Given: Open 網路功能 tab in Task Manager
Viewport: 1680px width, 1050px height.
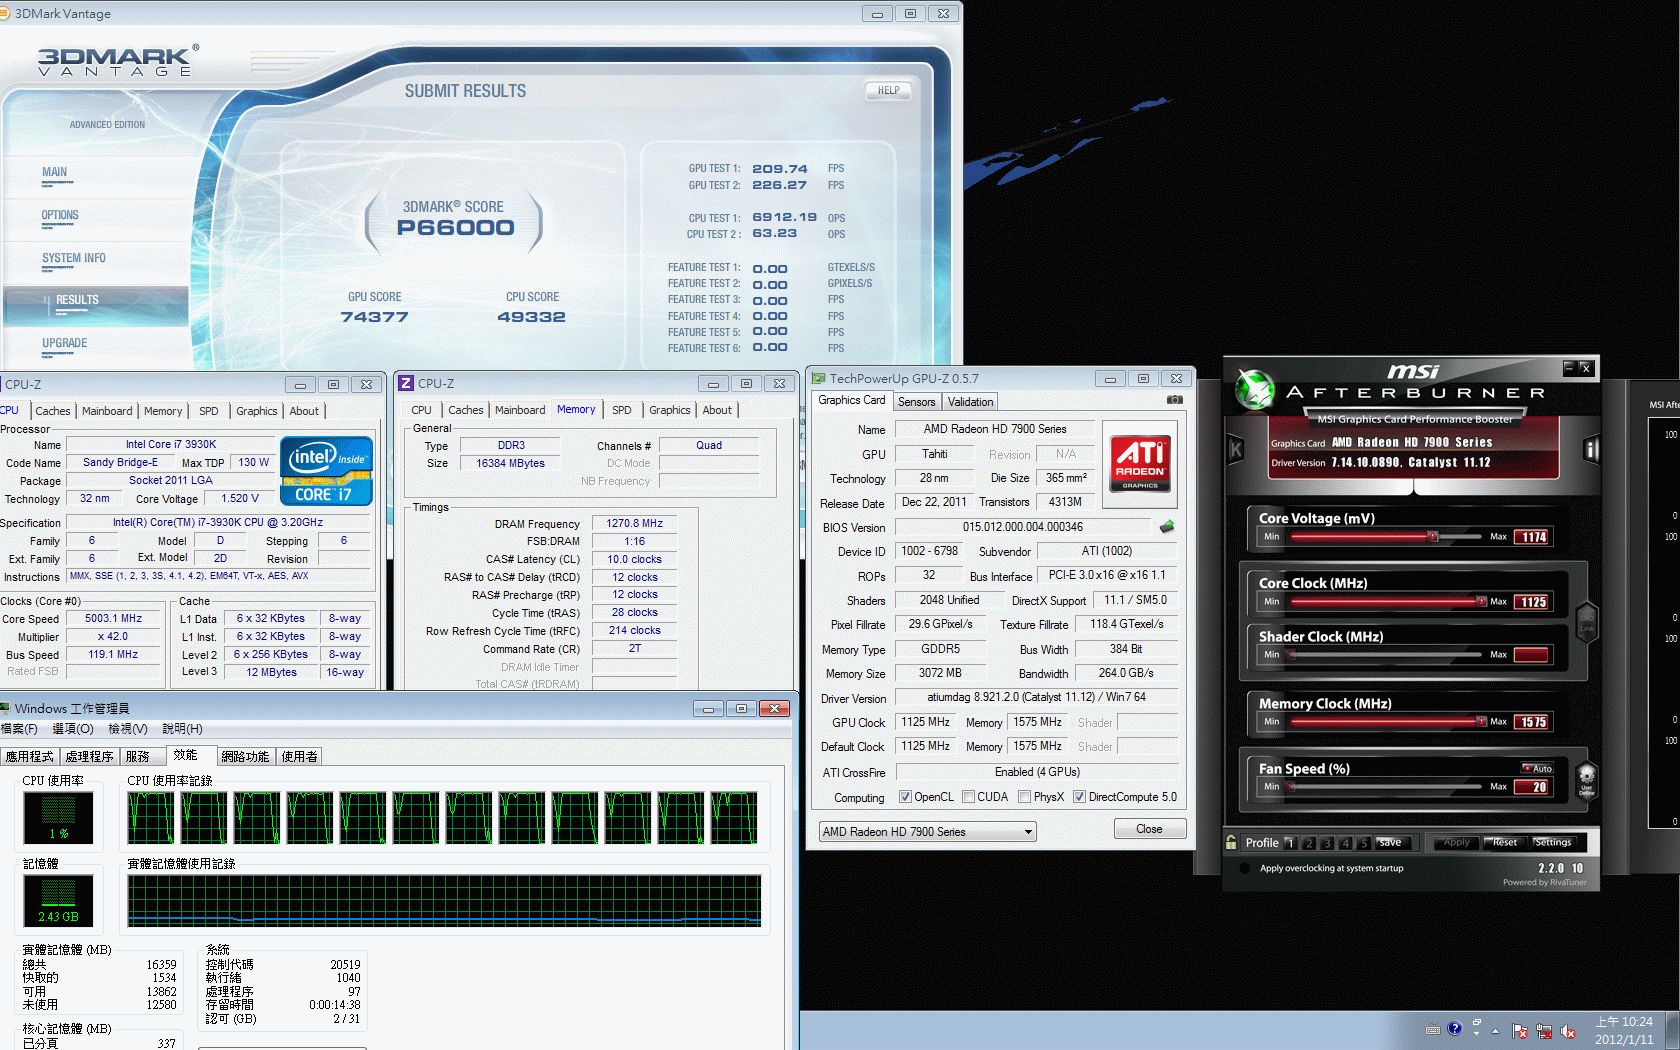Looking at the screenshot, I should tap(245, 757).
